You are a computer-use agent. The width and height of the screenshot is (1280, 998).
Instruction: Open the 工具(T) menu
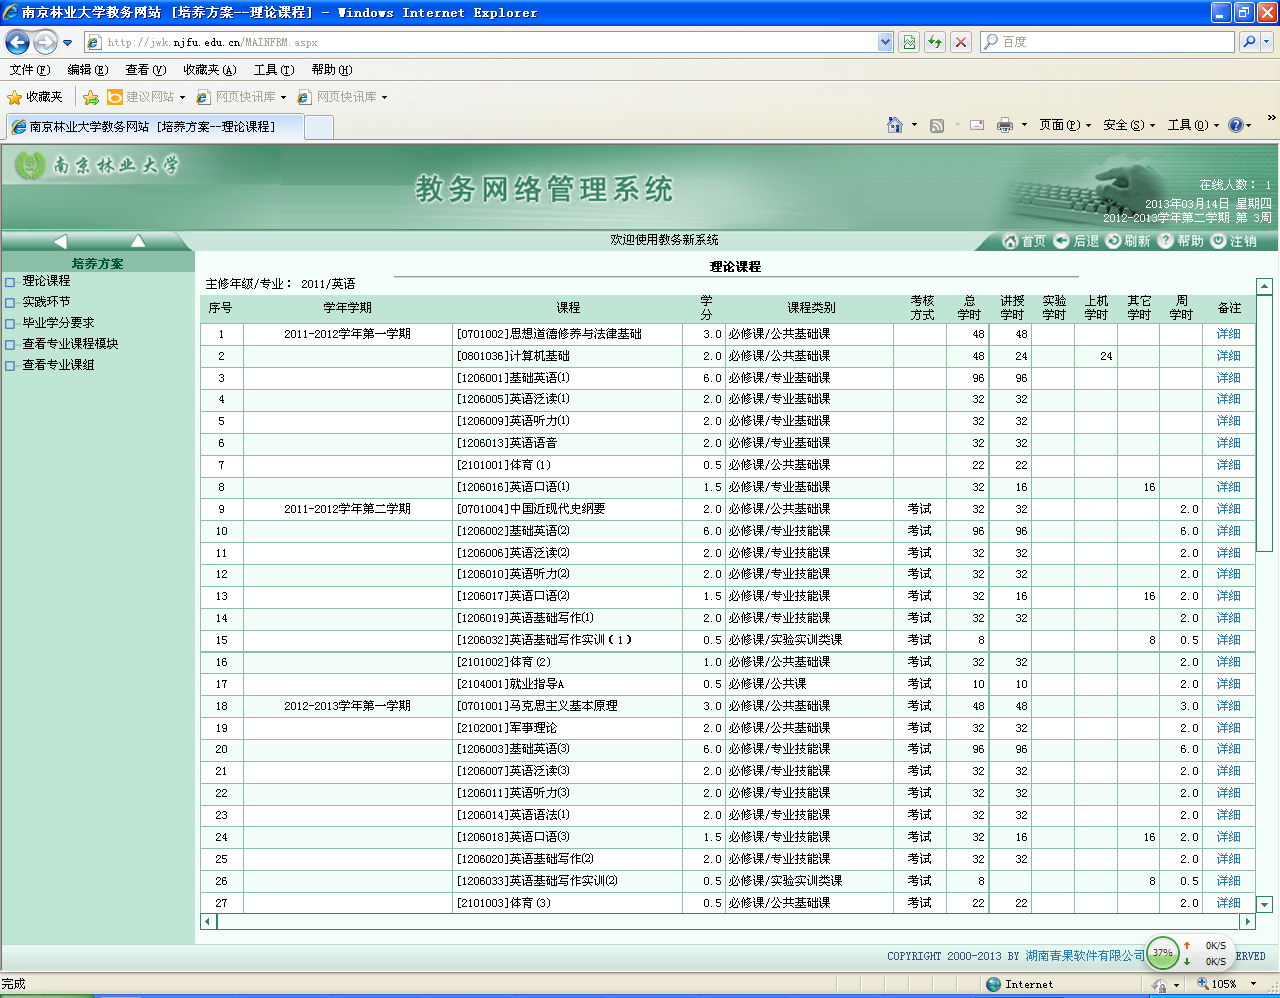(273, 70)
